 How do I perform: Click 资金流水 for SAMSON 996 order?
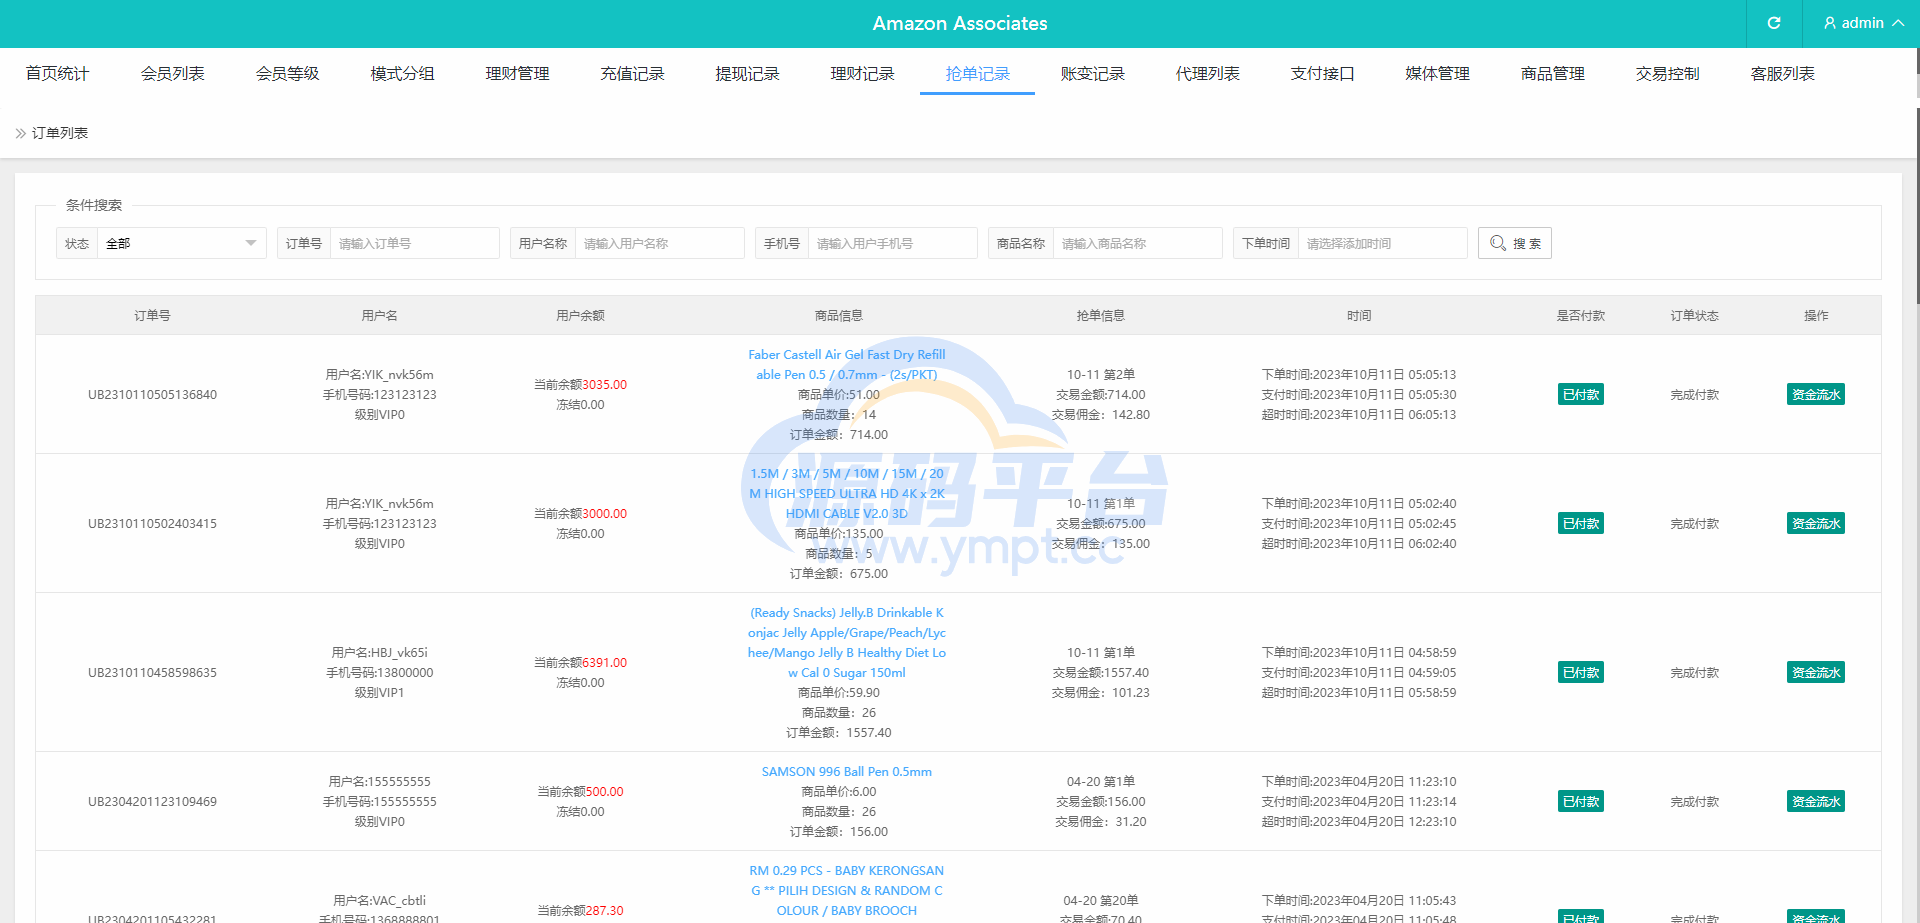point(1815,801)
